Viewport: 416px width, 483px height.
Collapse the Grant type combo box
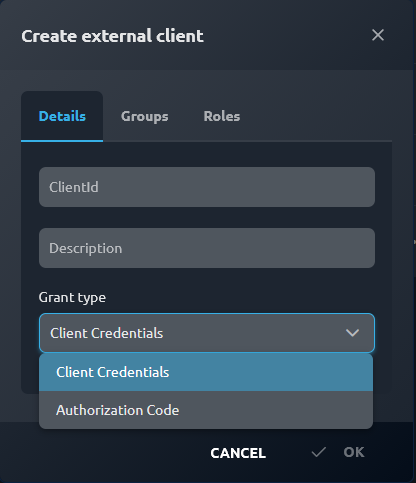pos(207,333)
